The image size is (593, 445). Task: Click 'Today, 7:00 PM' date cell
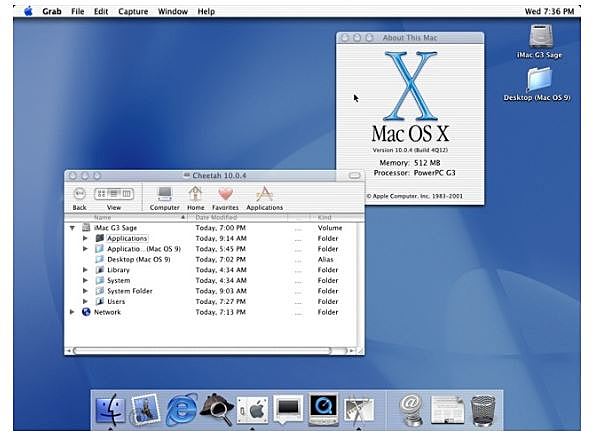[x=220, y=228]
